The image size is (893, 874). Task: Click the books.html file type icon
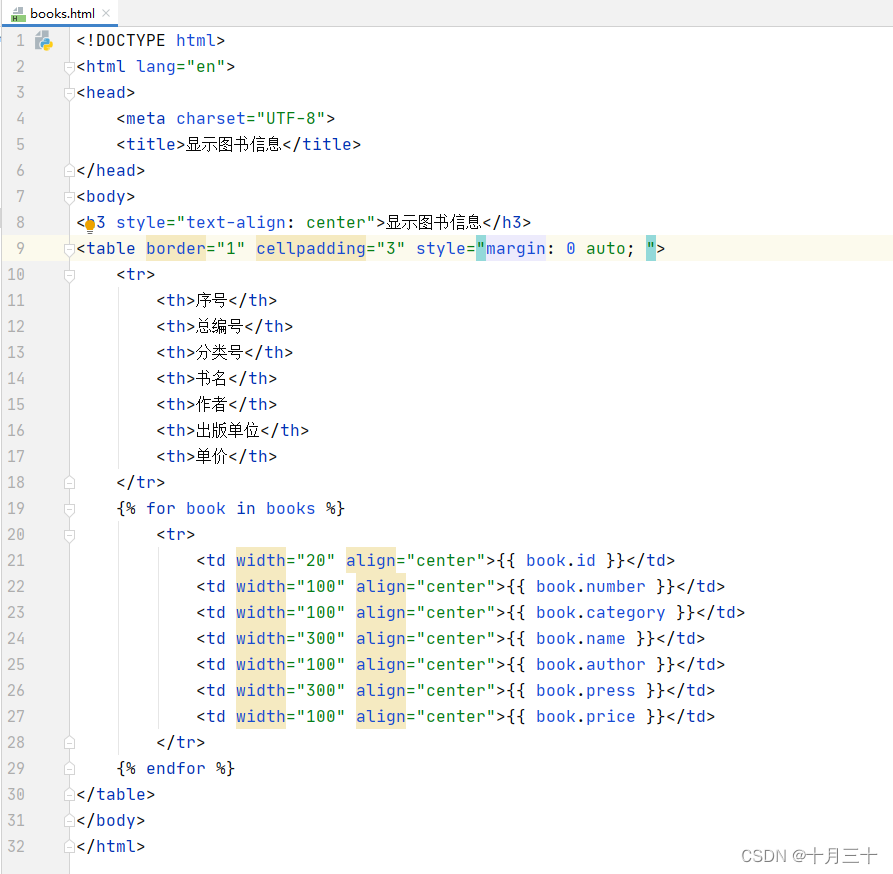coord(18,14)
